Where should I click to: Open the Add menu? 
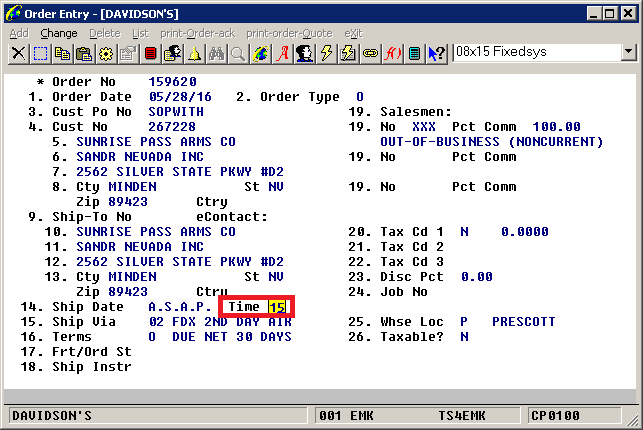point(19,33)
